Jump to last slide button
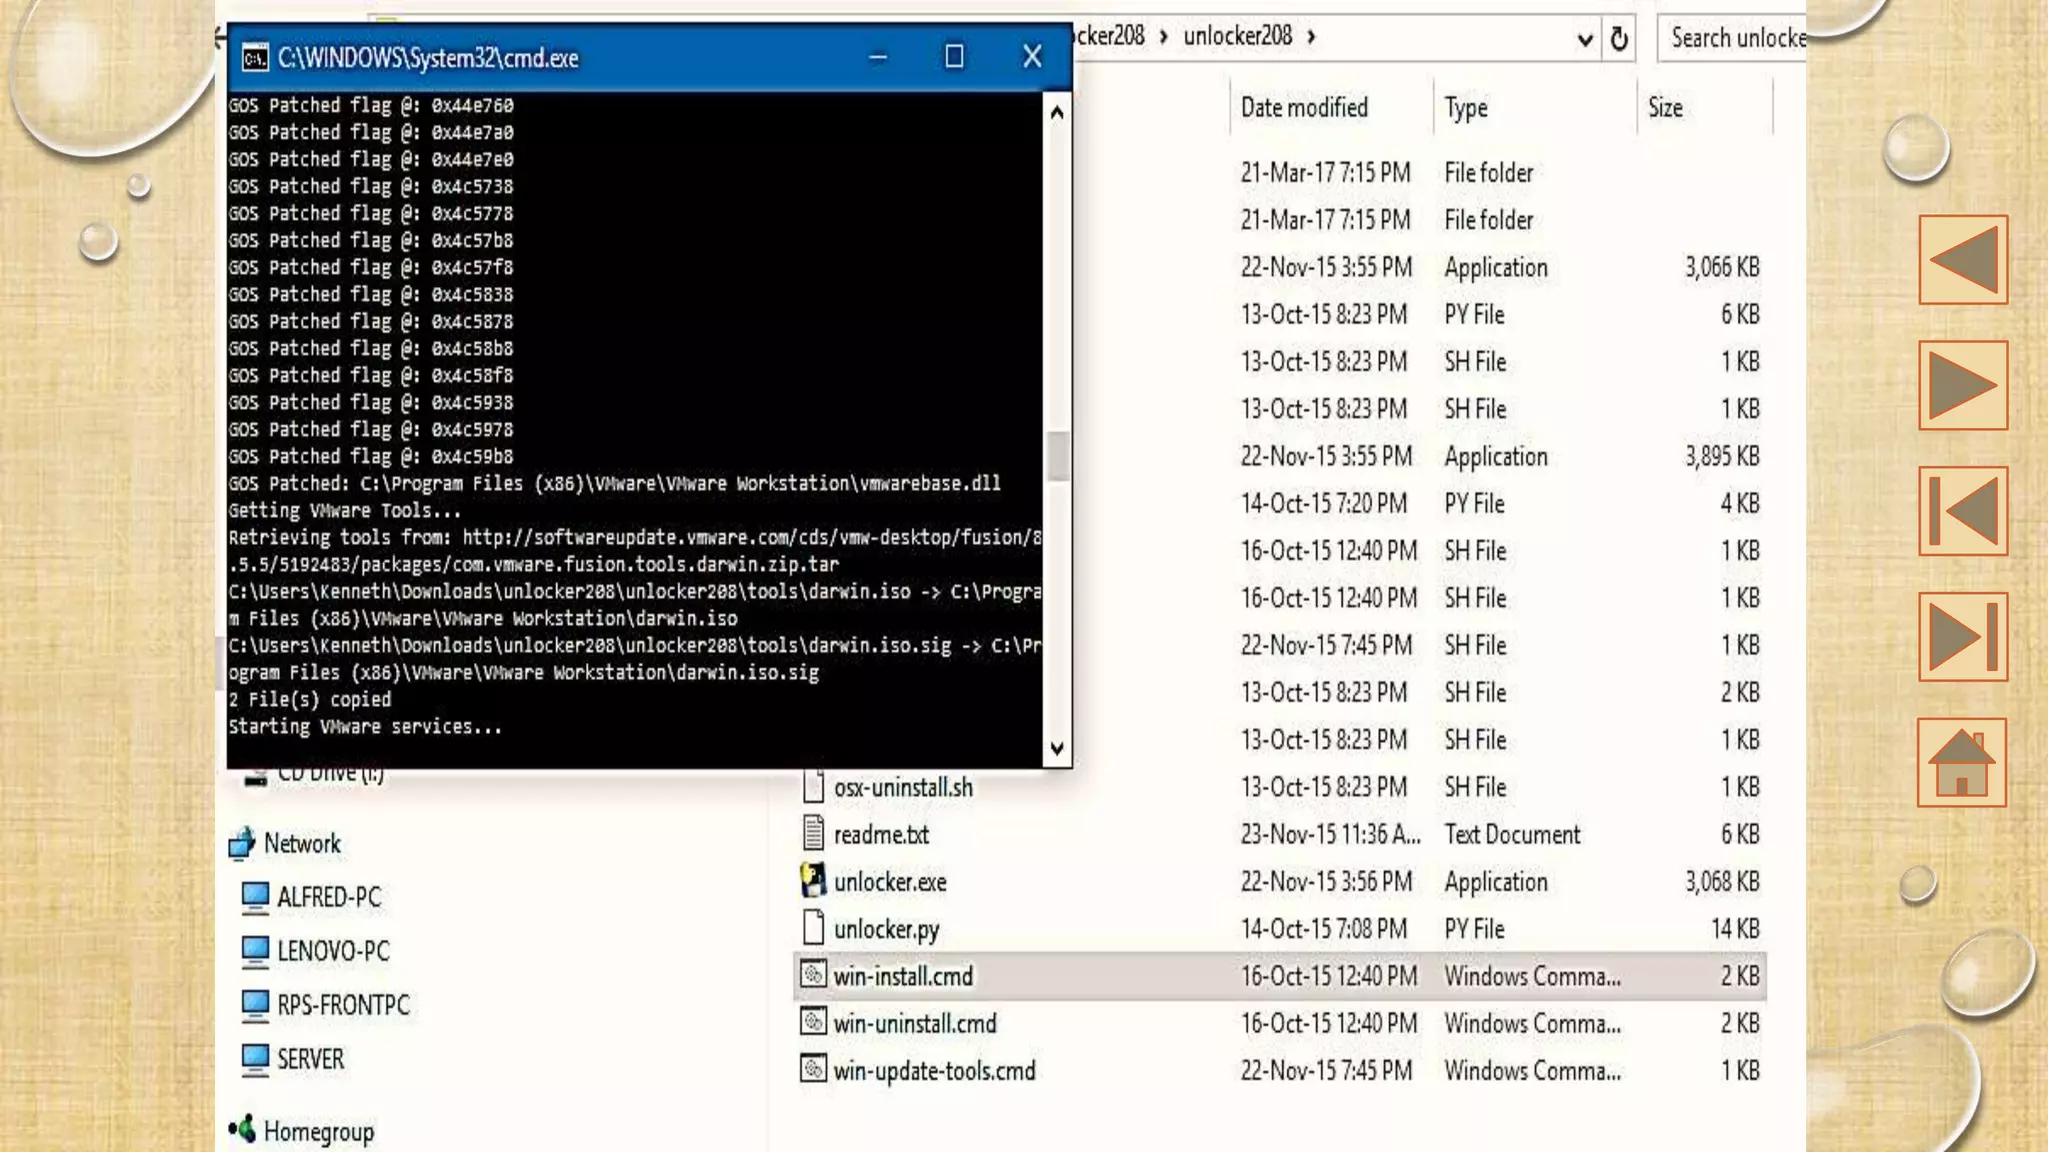 [x=1963, y=637]
